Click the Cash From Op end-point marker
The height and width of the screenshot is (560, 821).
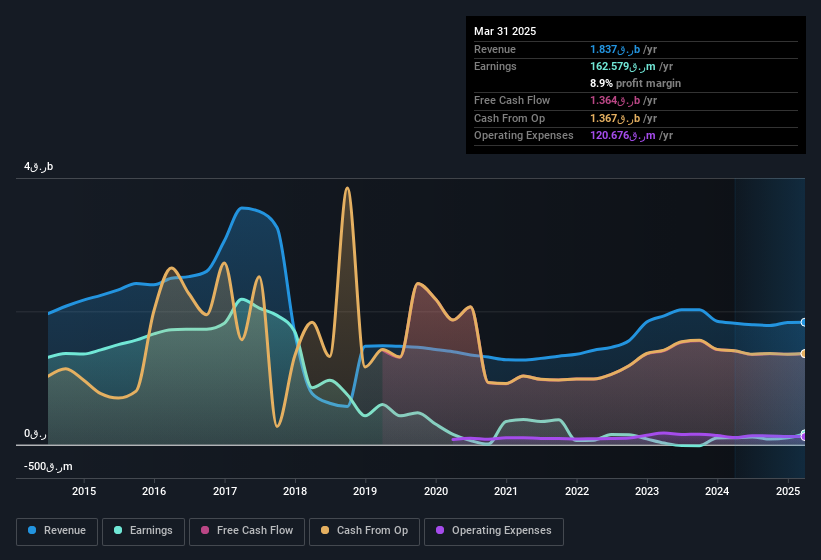(804, 354)
